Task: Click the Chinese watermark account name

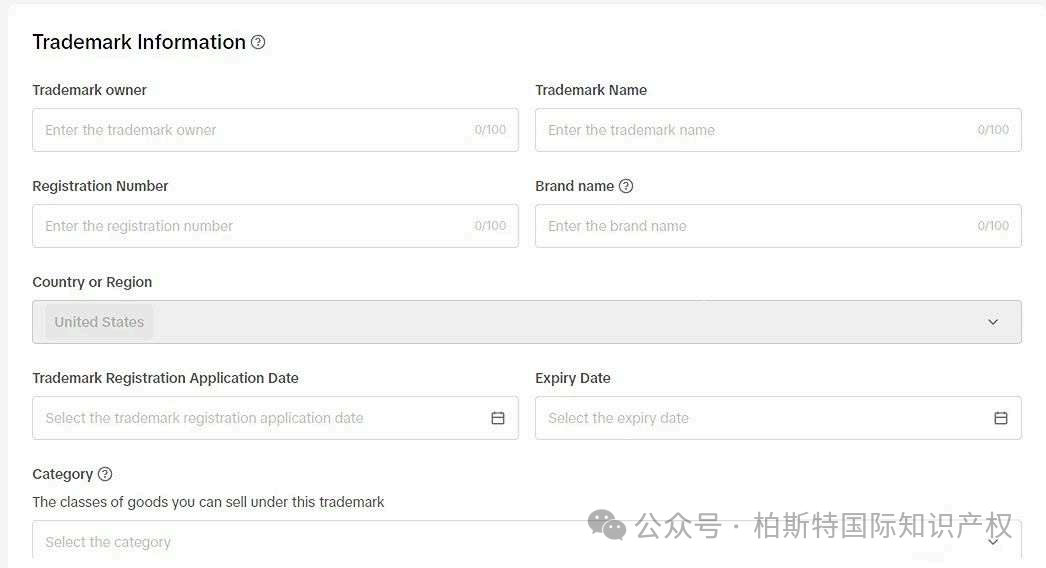Action: pyautogui.click(x=883, y=525)
